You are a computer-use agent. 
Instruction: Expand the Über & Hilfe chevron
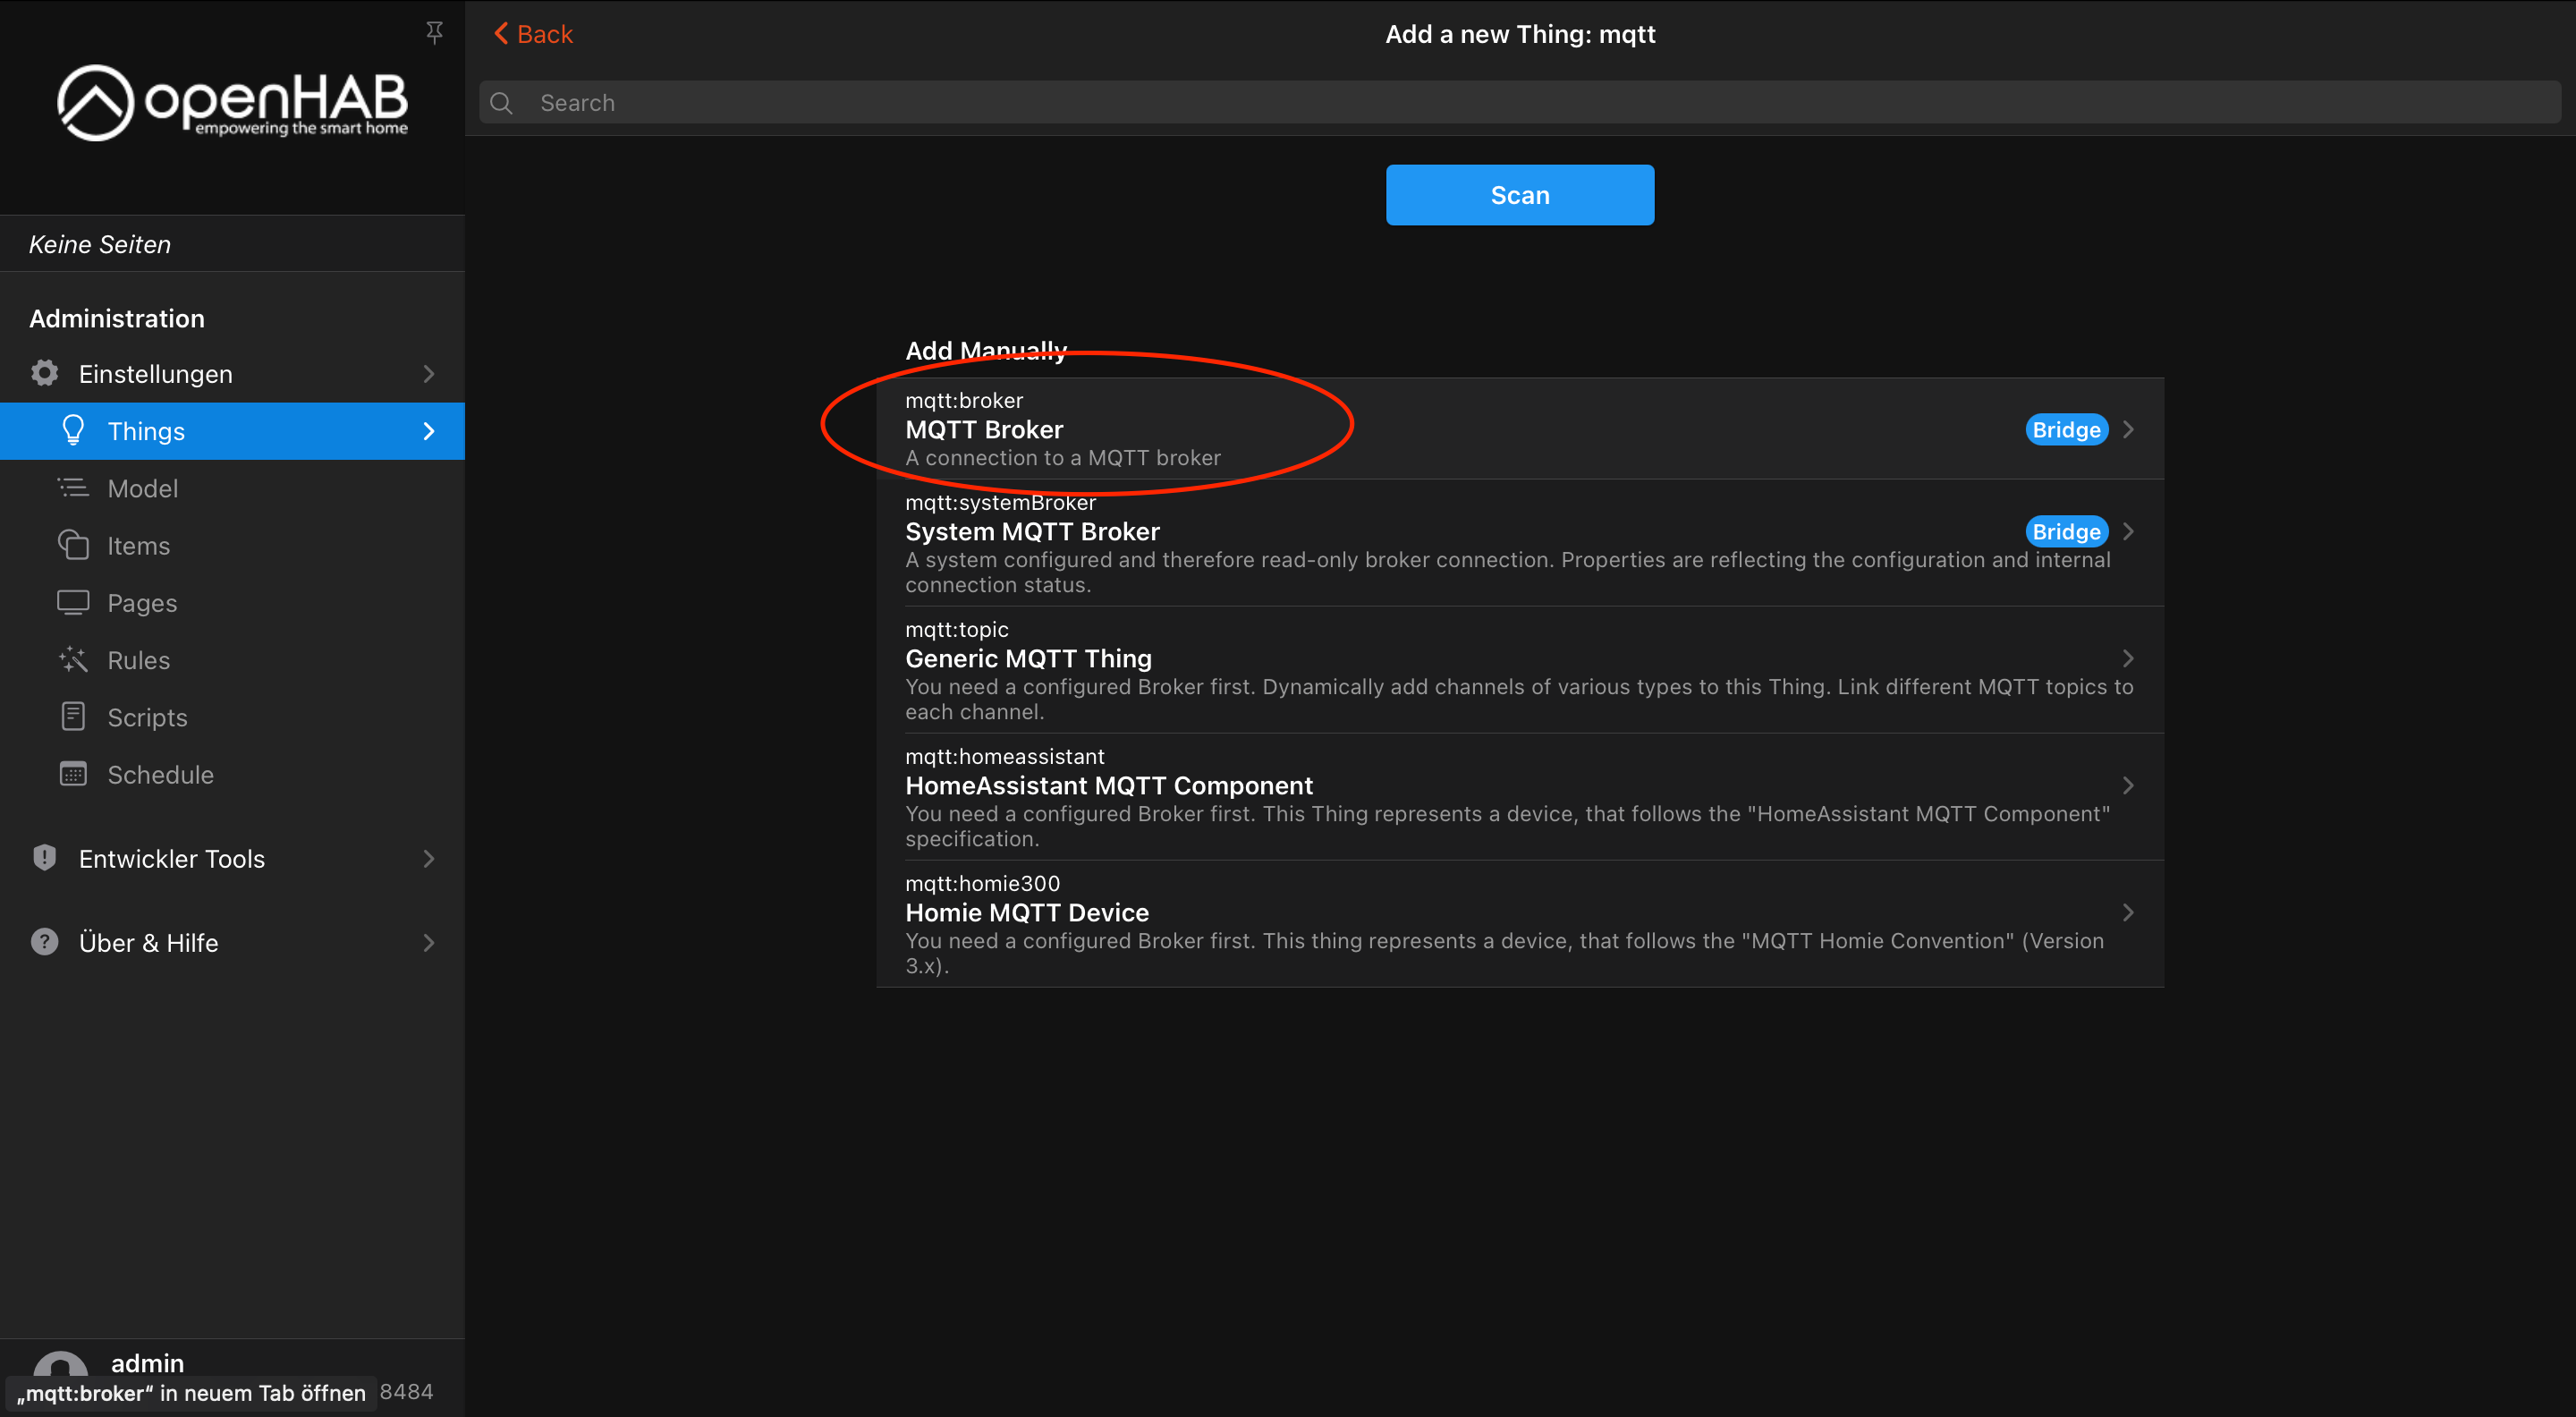[428, 942]
